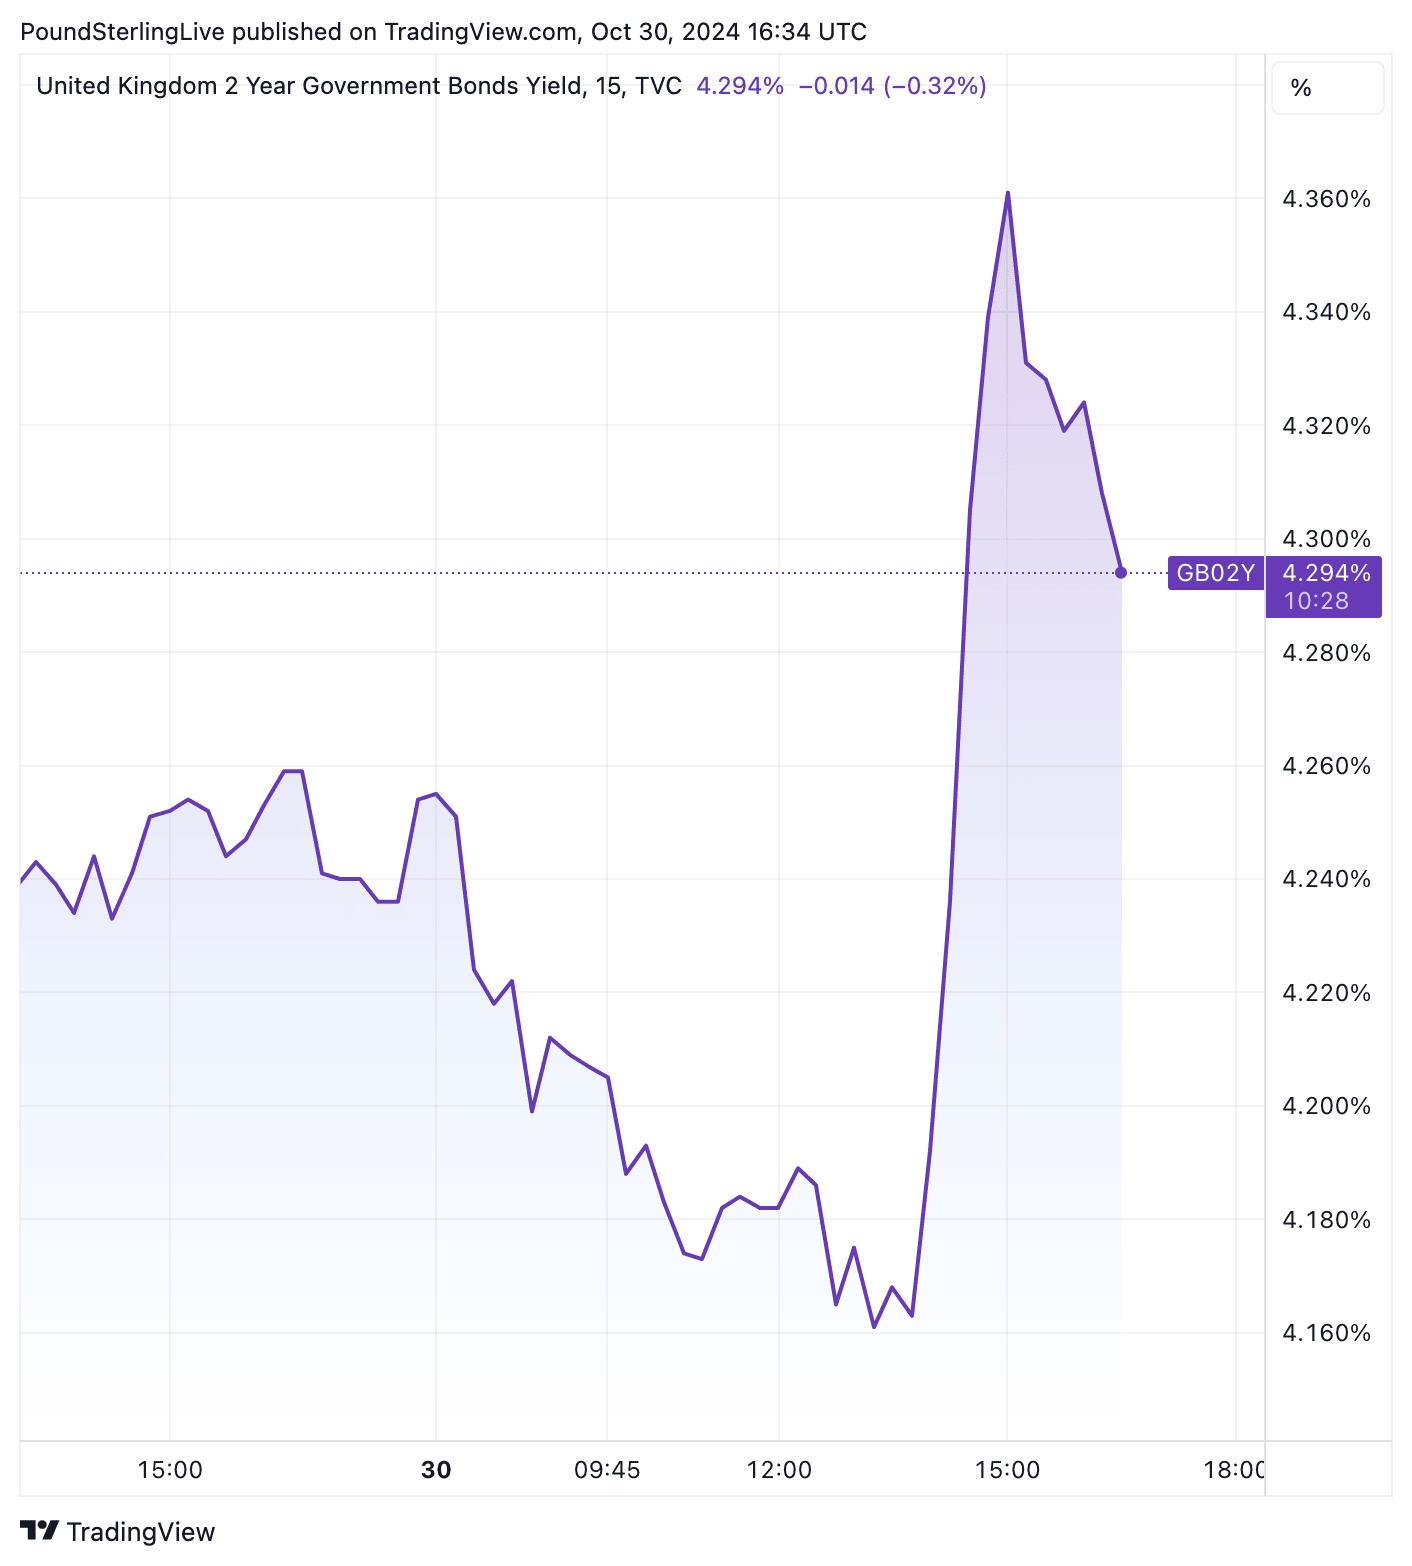Click the 4.294% value in chart legend
This screenshot has height=1566, width=1412.
click(x=740, y=86)
